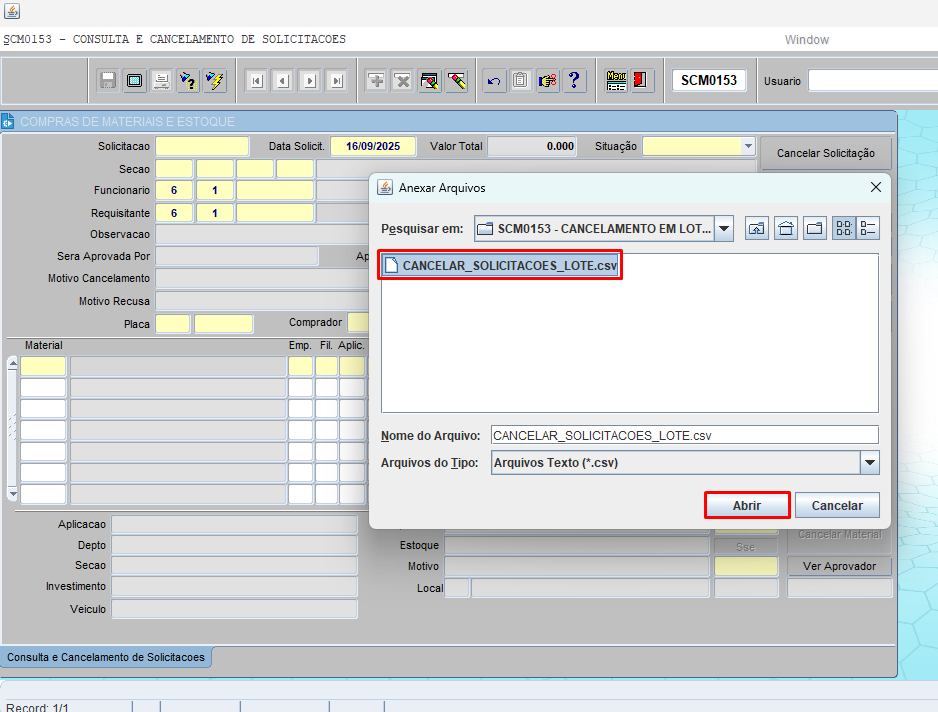
Task: Expand the Pesquisar em folder dropdown
Action: [724, 228]
